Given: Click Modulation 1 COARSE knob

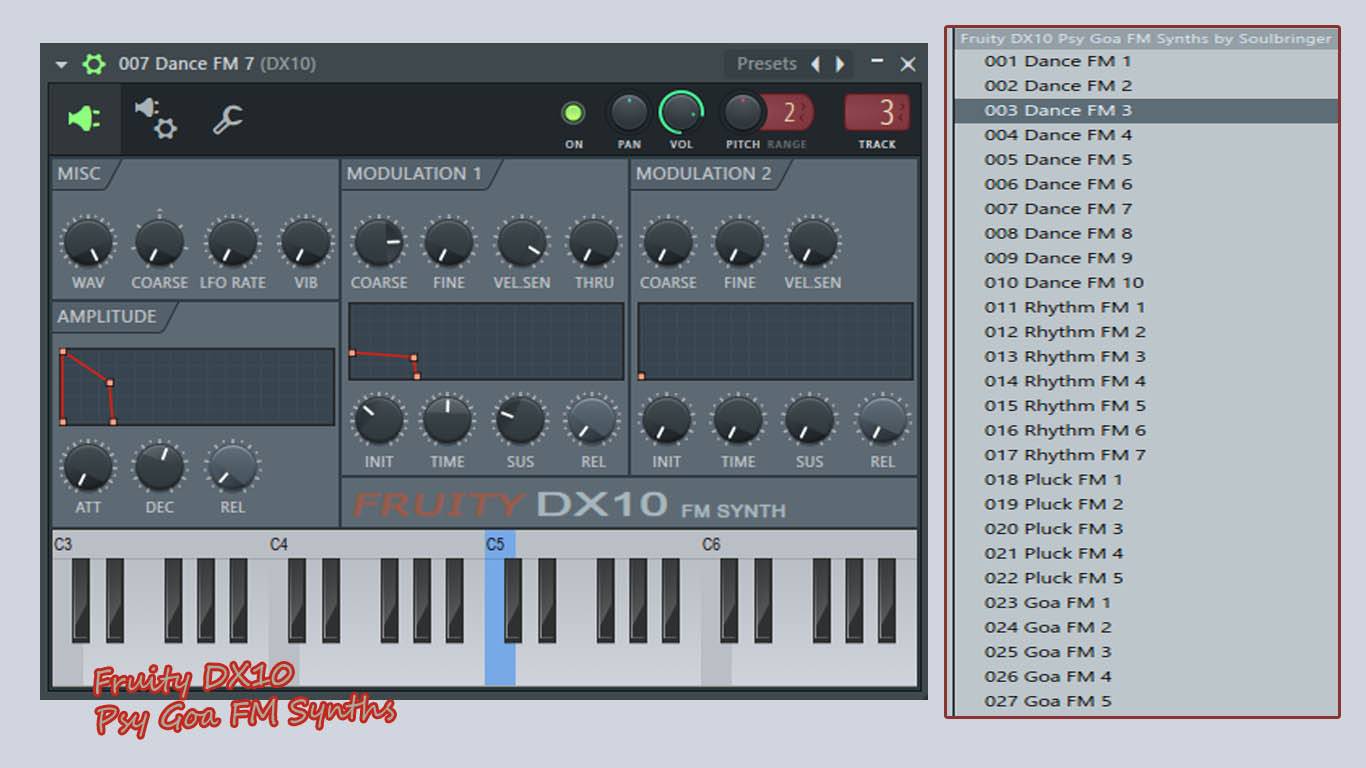Looking at the screenshot, I should (x=378, y=243).
